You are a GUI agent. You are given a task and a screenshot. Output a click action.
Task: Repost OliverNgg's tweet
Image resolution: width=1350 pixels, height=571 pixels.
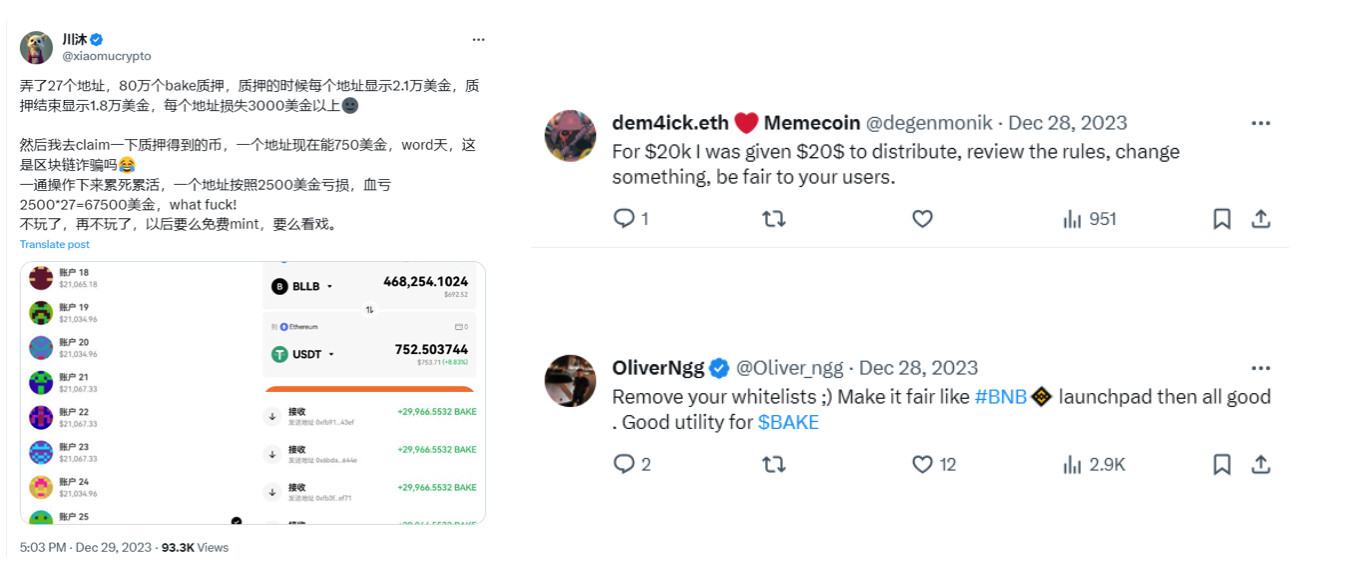pyautogui.click(x=773, y=464)
